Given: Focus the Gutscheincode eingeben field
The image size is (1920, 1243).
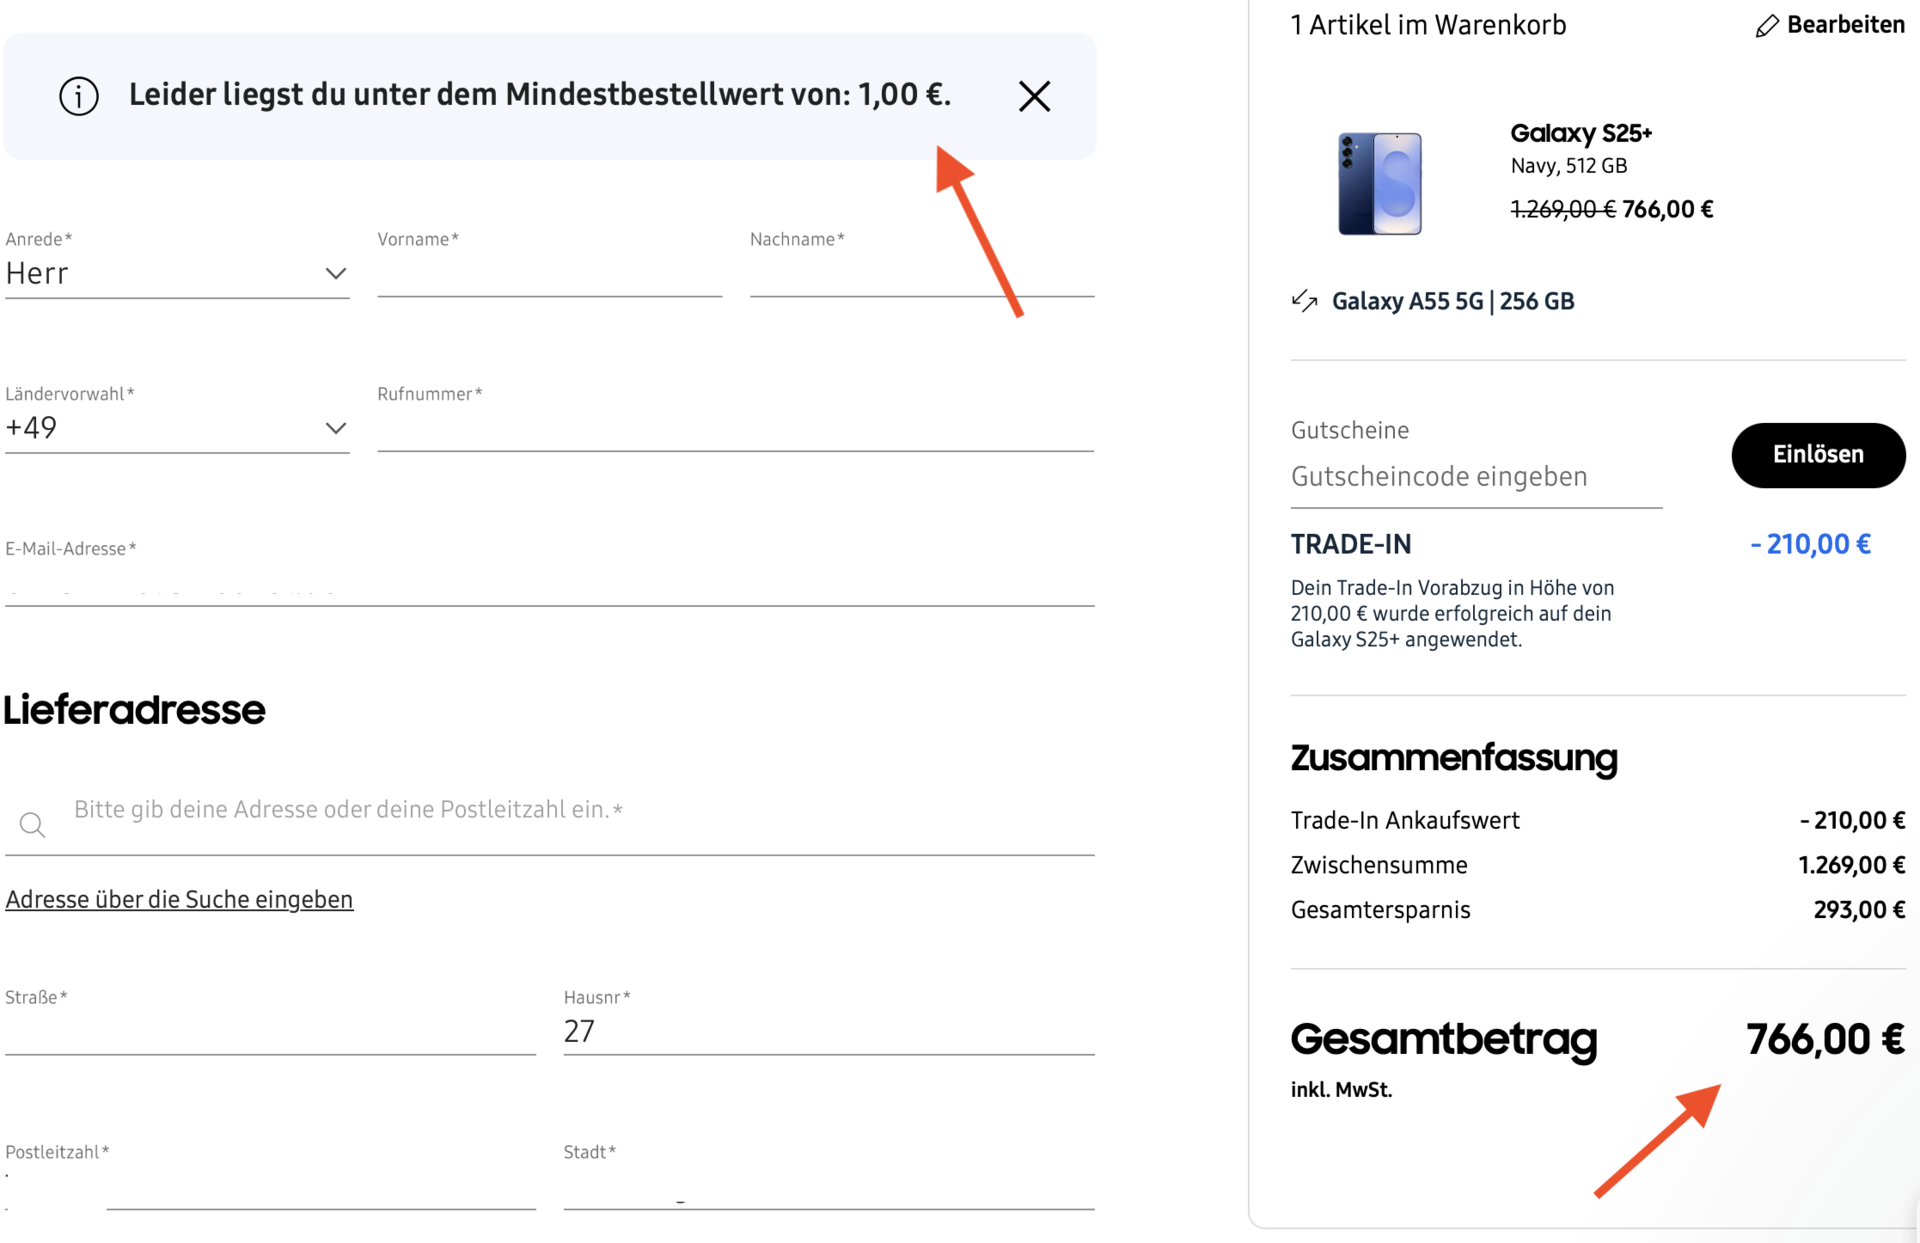Looking at the screenshot, I should pyautogui.click(x=1475, y=477).
